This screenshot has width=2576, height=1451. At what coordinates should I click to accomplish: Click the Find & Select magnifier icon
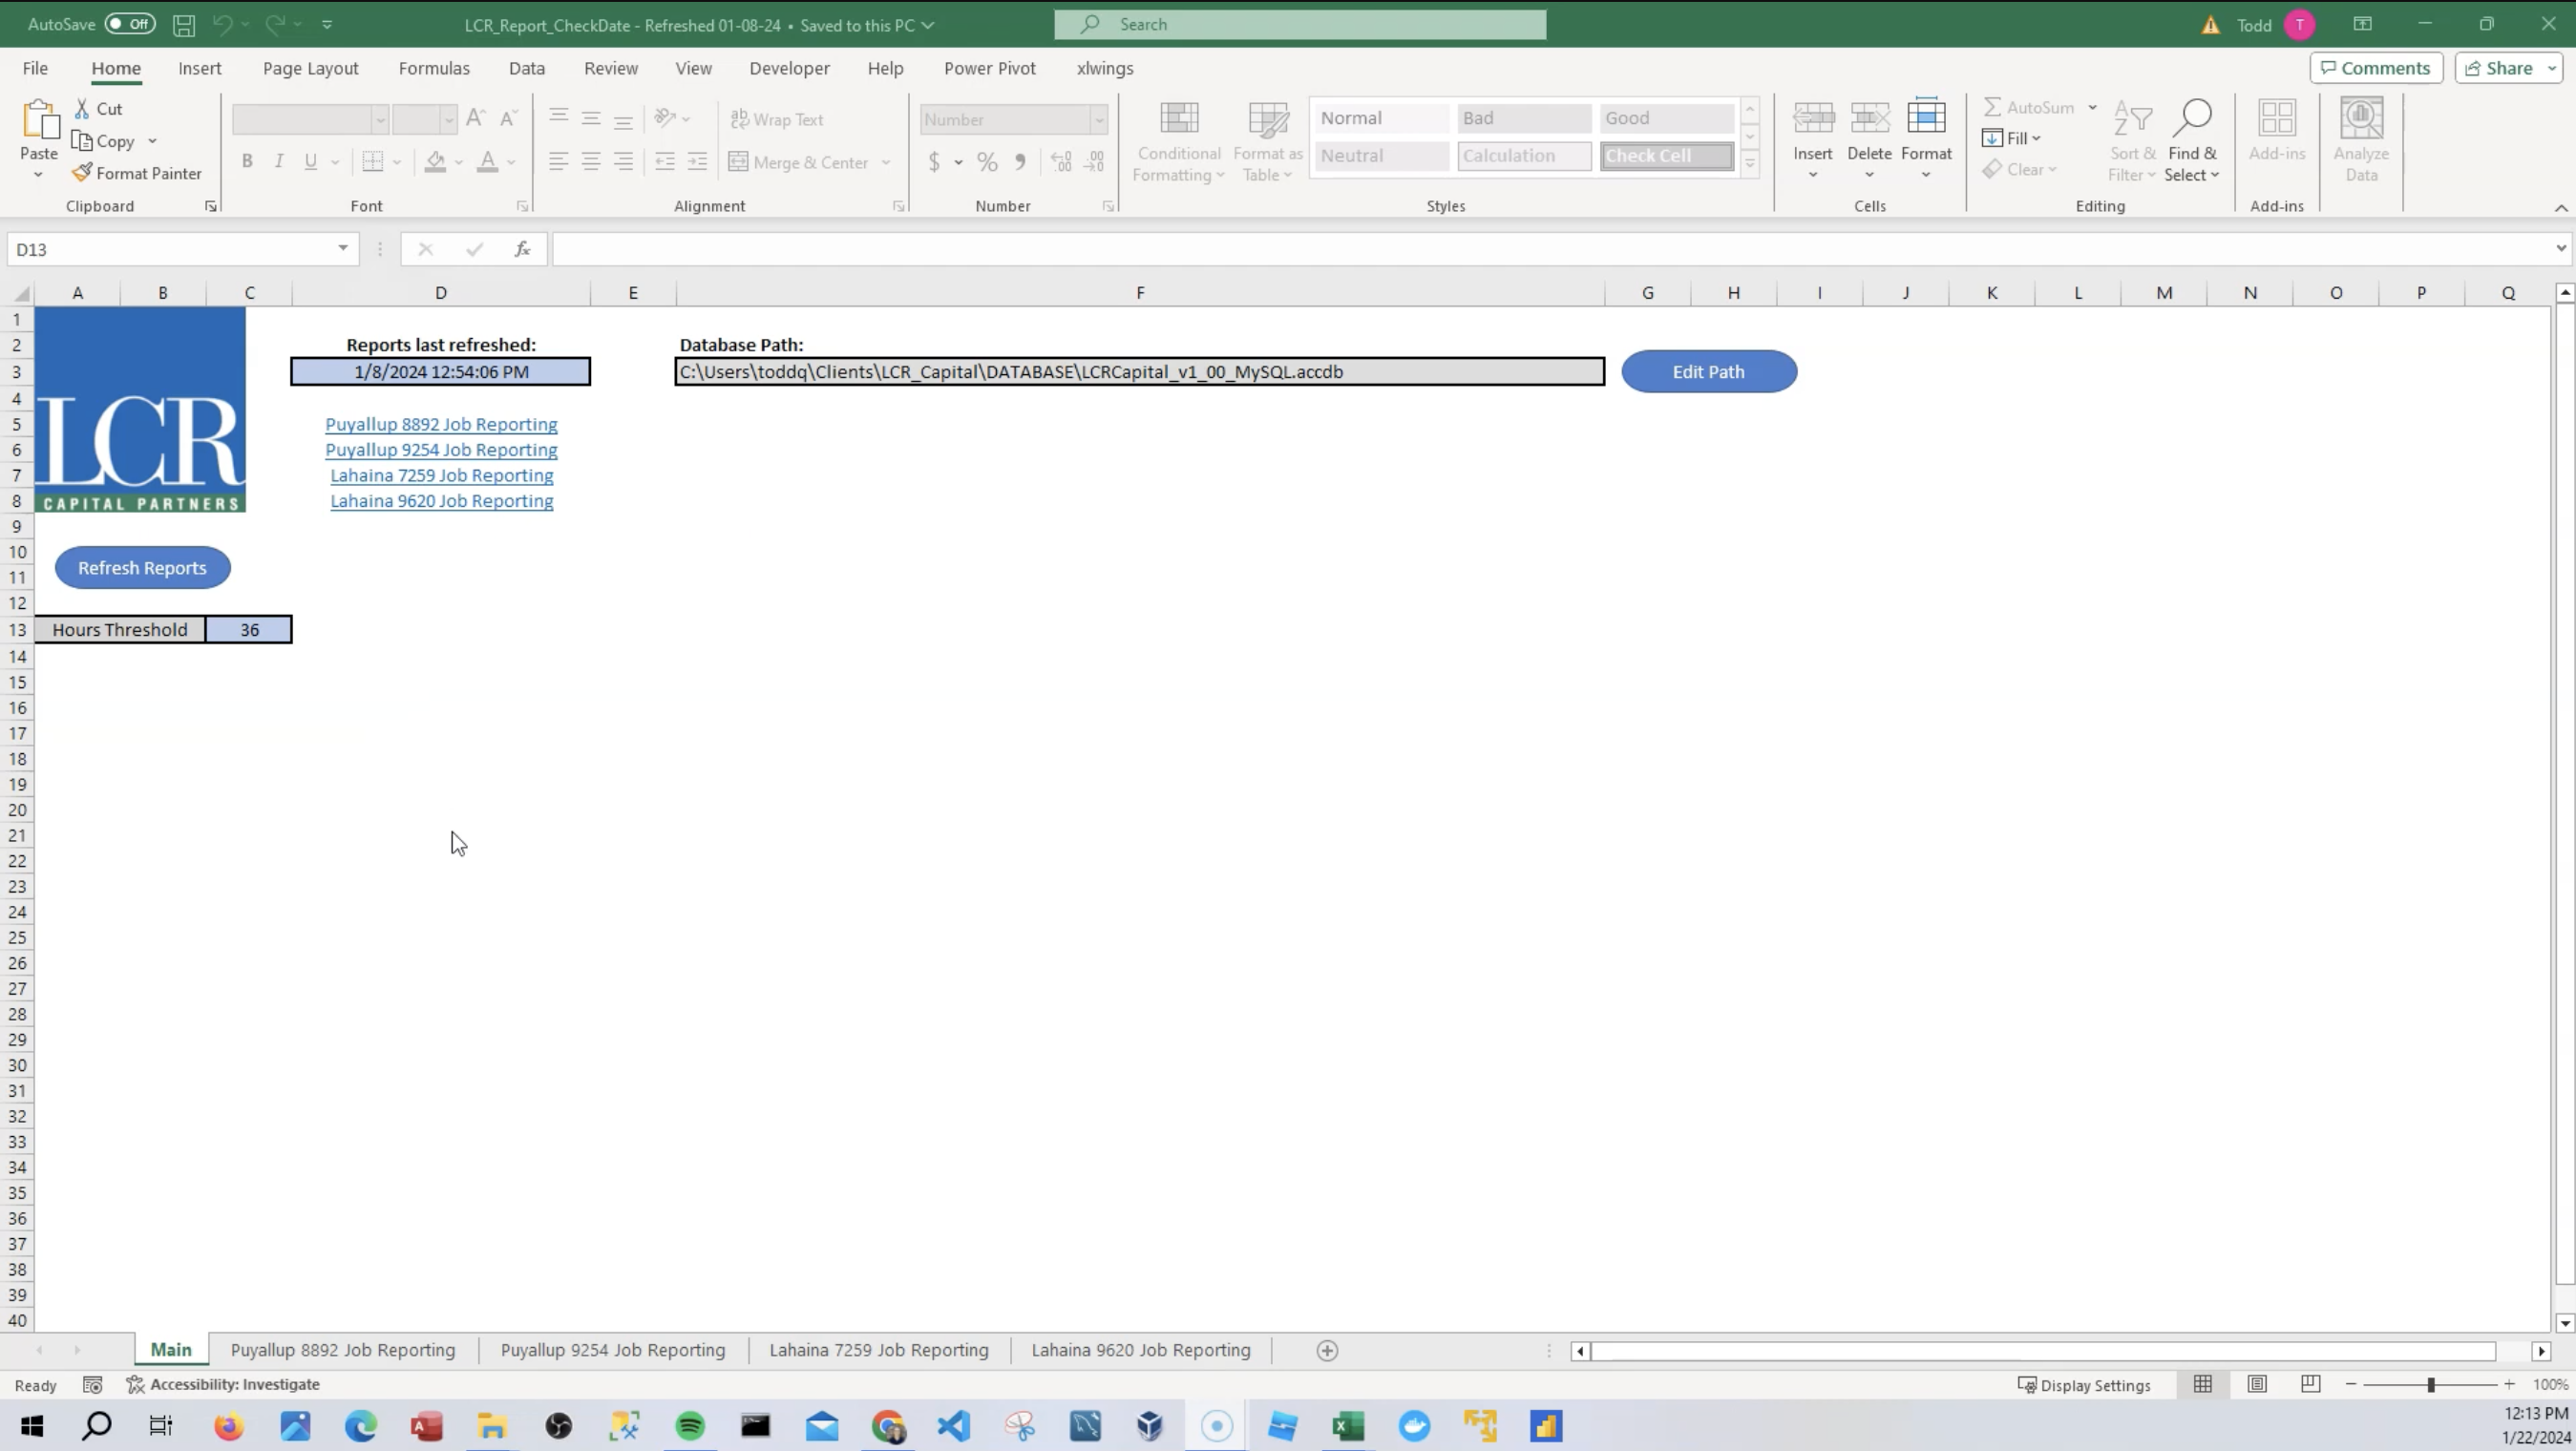tap(2191, 119)
